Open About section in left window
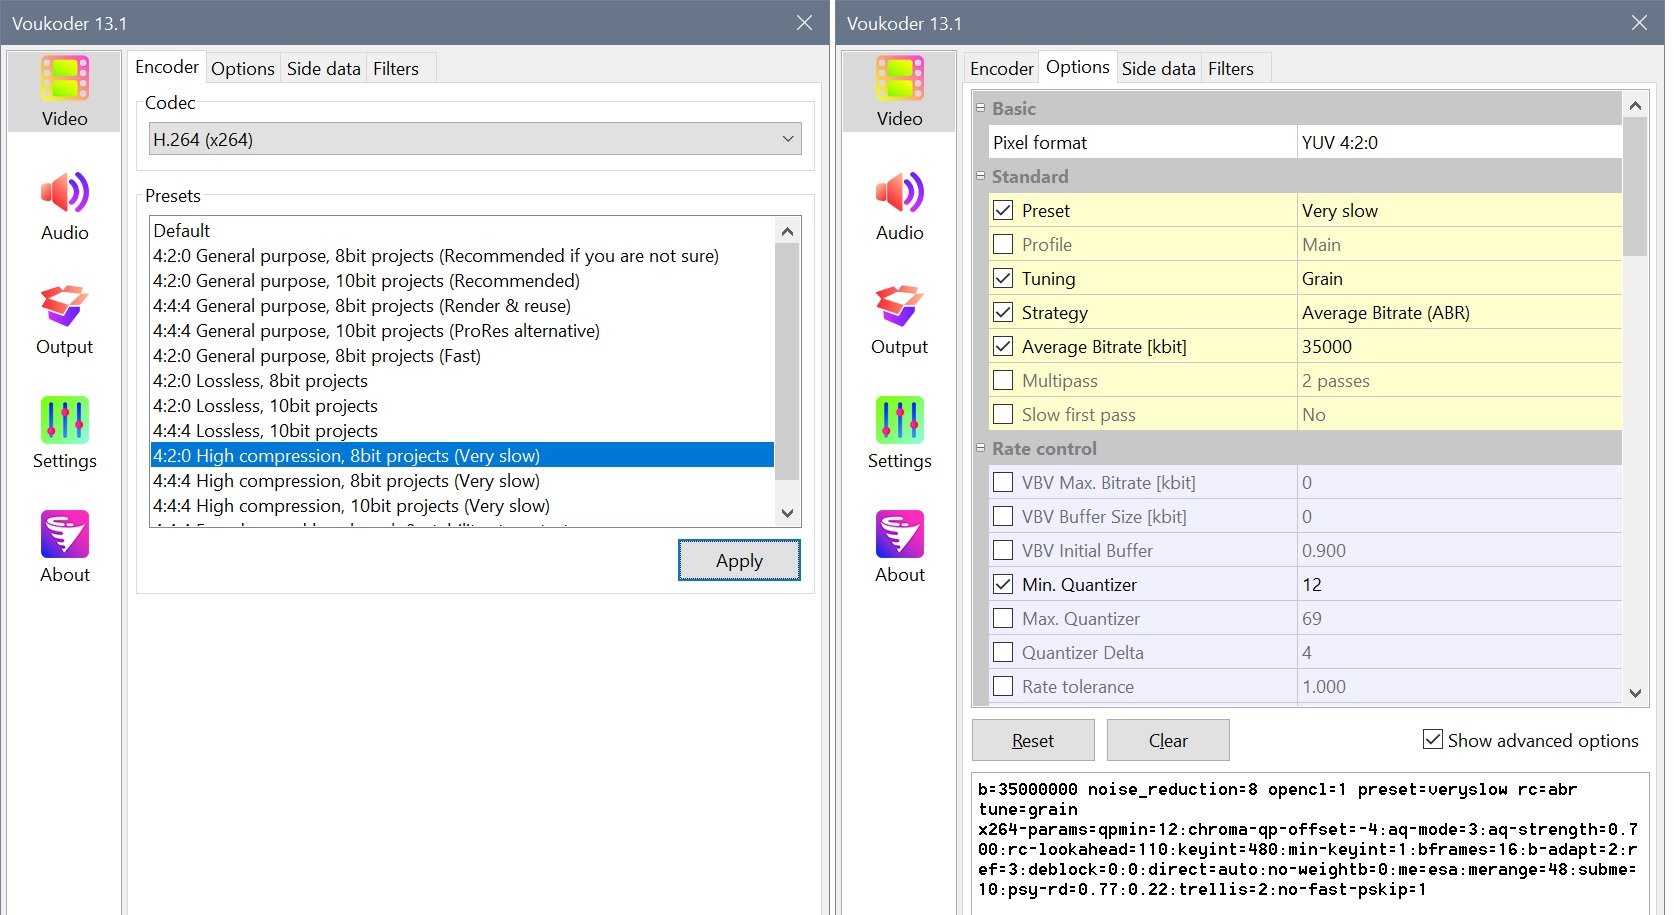This screenshot has width=1674, height=915. [64, 547]
